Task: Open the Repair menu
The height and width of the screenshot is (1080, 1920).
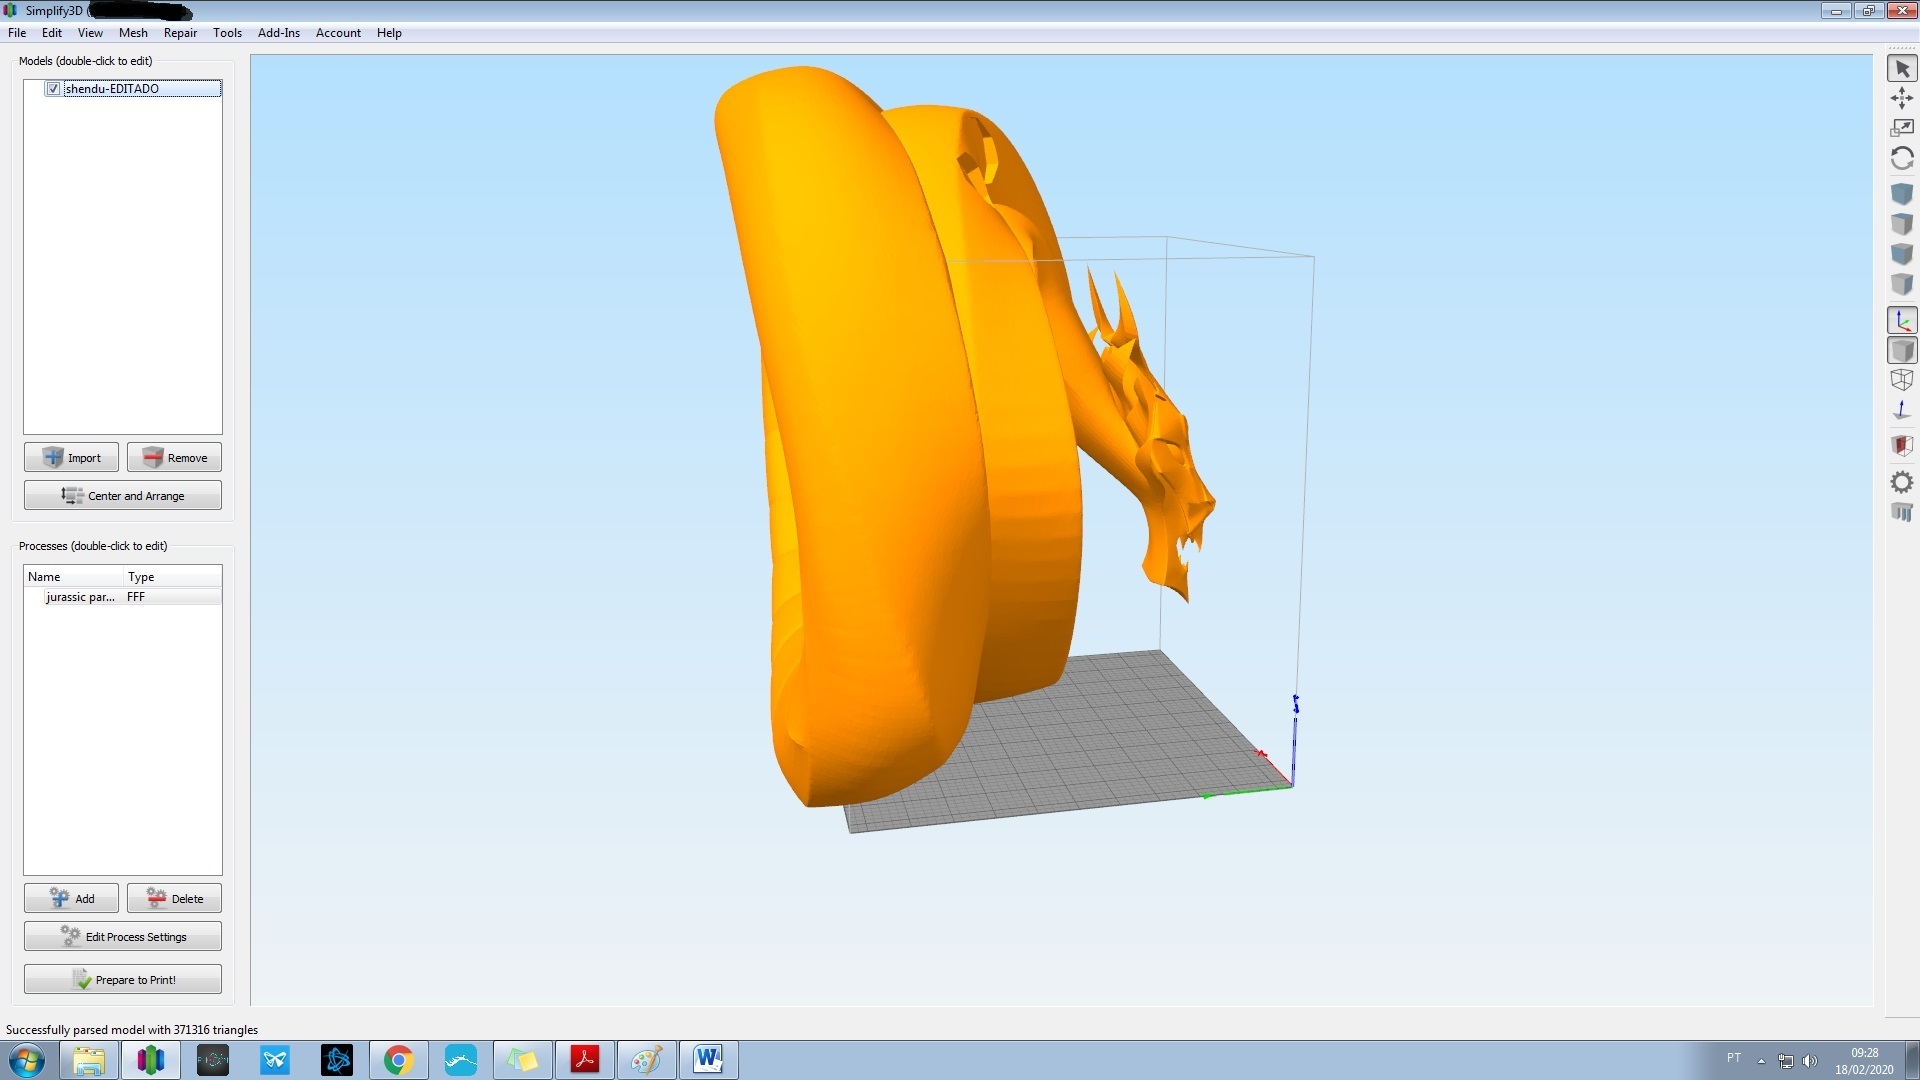Action: (180, 32)
